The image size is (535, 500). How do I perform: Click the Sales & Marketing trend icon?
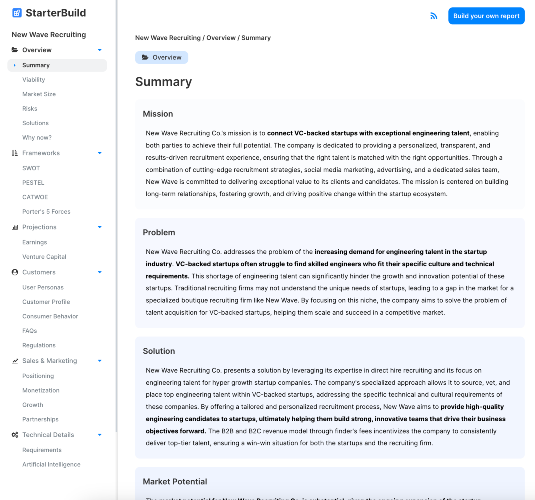click(15, 361)
